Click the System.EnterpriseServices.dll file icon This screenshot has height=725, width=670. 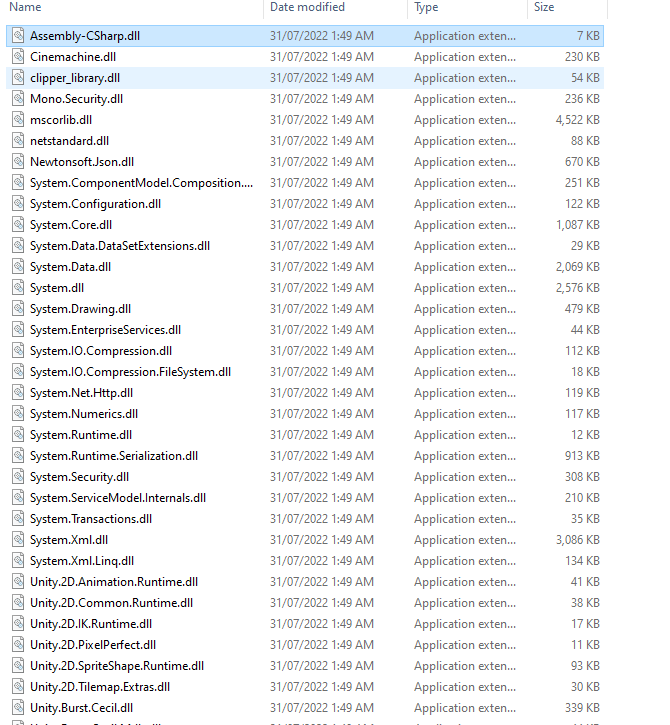click(18, 330)
